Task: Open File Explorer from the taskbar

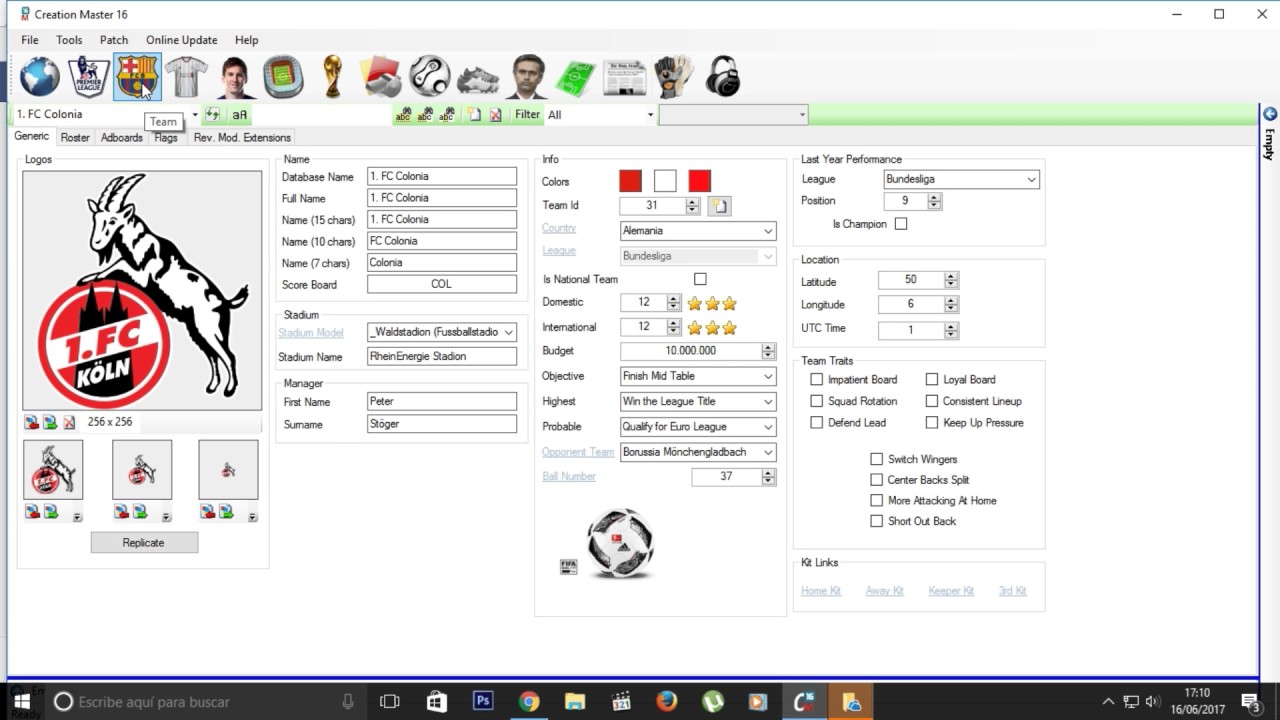Action: (x=575, y=702)
